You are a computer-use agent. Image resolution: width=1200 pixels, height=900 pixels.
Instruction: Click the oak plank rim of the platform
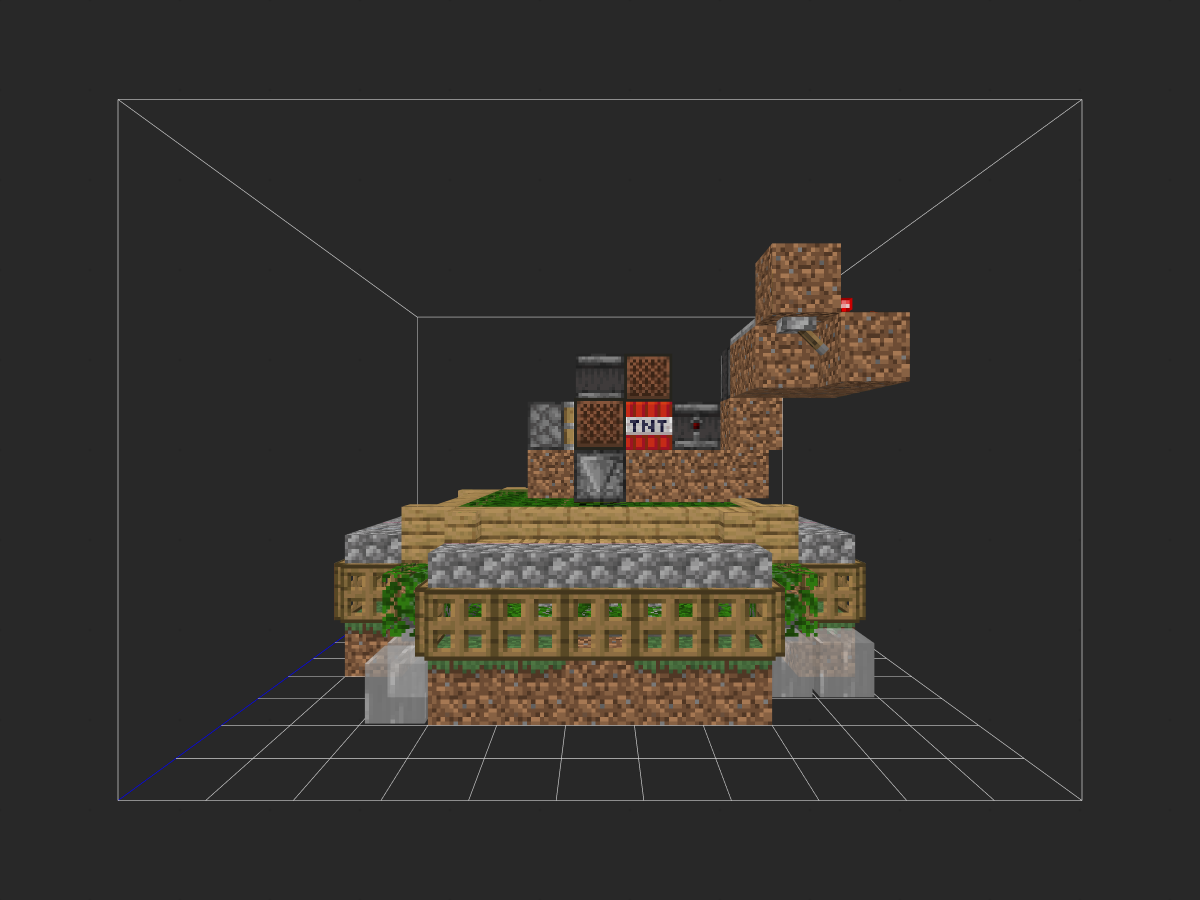click(600, 522)
